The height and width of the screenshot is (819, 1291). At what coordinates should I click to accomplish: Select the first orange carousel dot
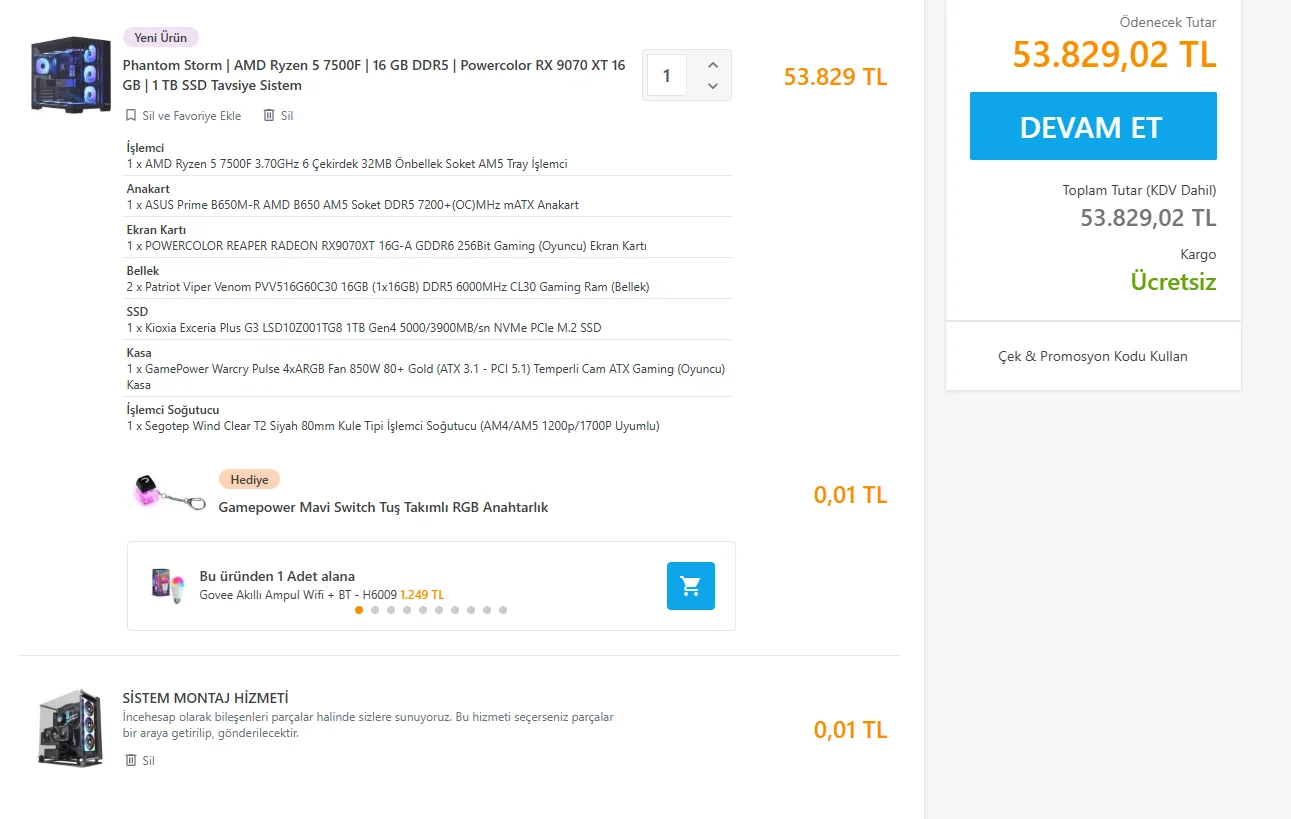[x=359, y=610]
